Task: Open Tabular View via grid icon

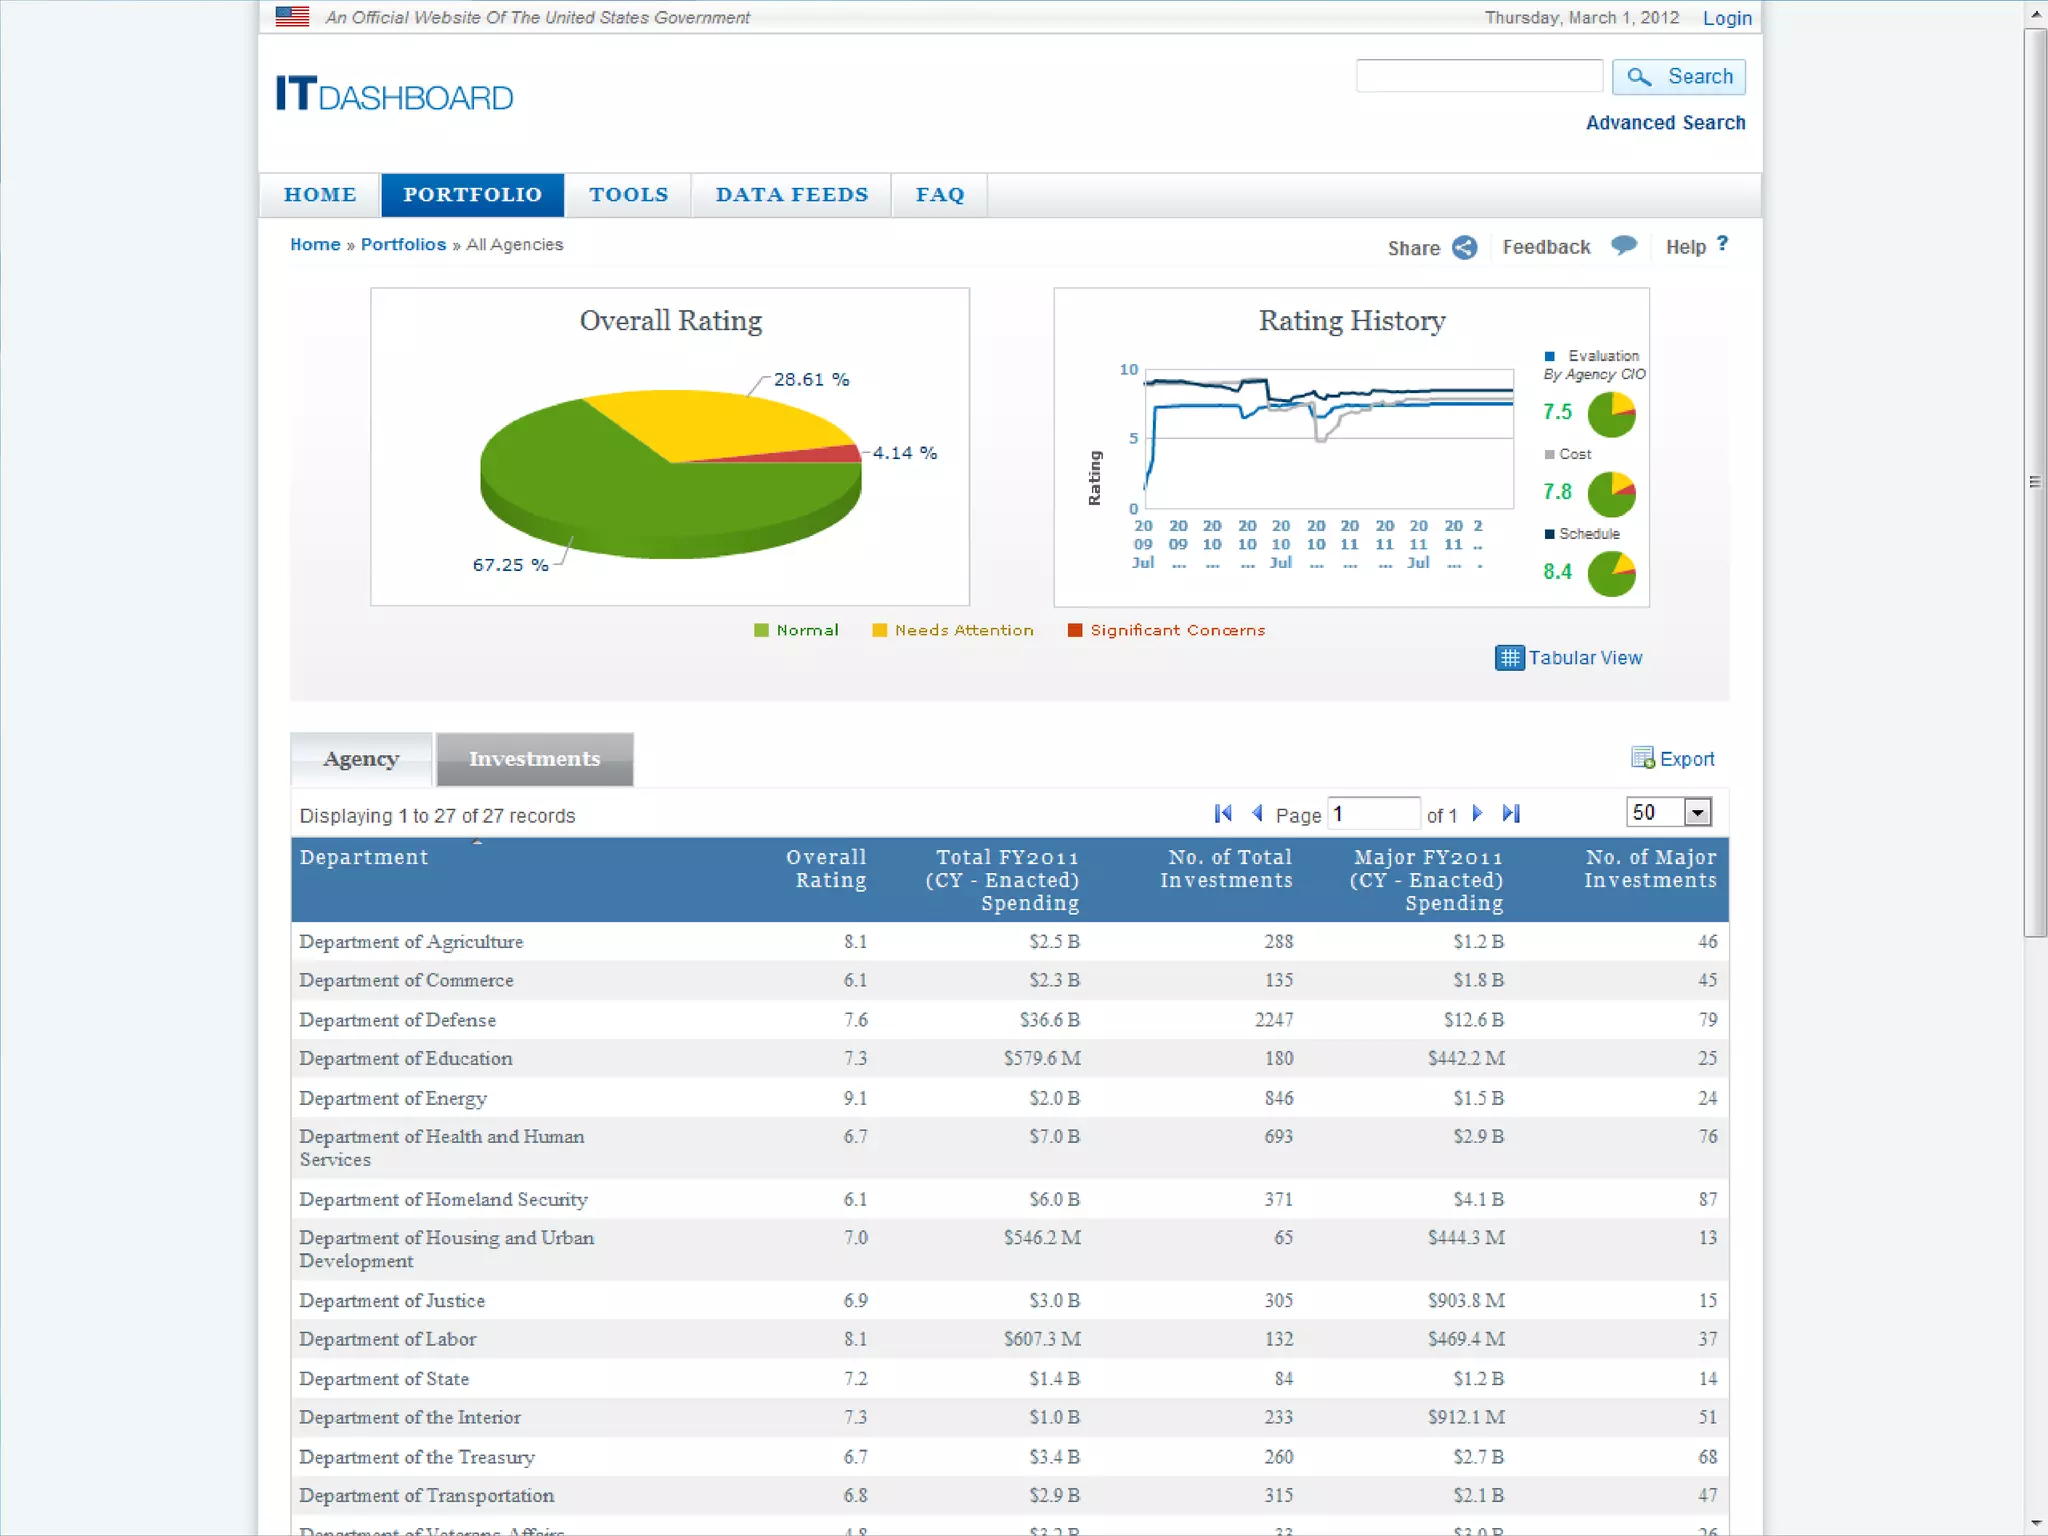Action: pyautogui.click(x=1509, y=658)
